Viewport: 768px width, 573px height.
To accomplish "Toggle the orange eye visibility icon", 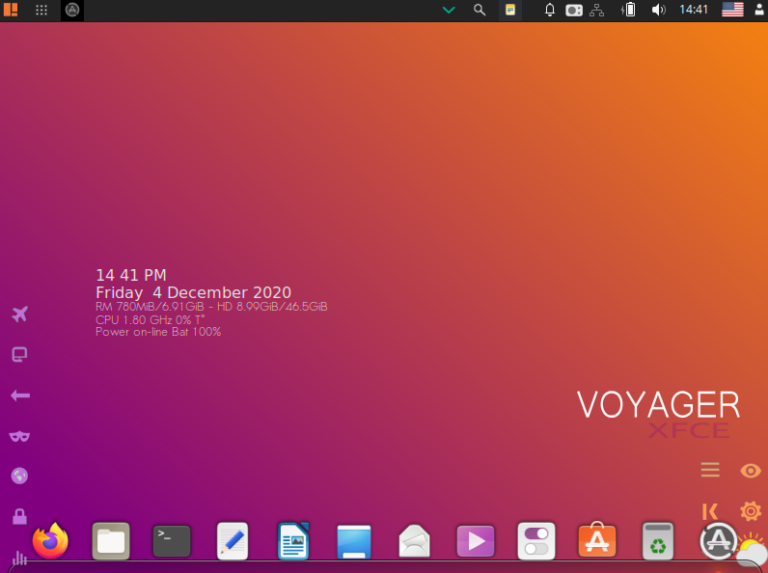I will coord(750,471).
